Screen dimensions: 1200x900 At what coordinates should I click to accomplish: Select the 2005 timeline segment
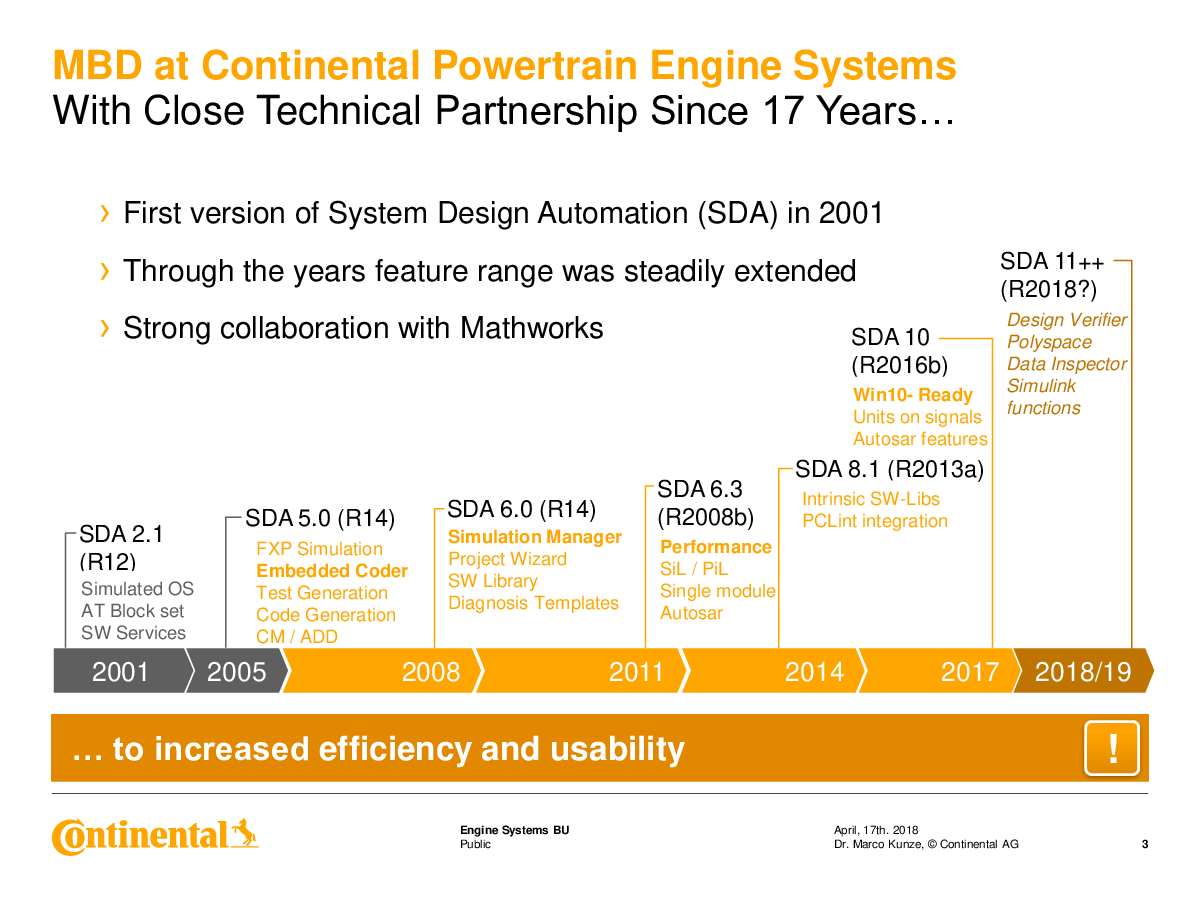(237, 671)
